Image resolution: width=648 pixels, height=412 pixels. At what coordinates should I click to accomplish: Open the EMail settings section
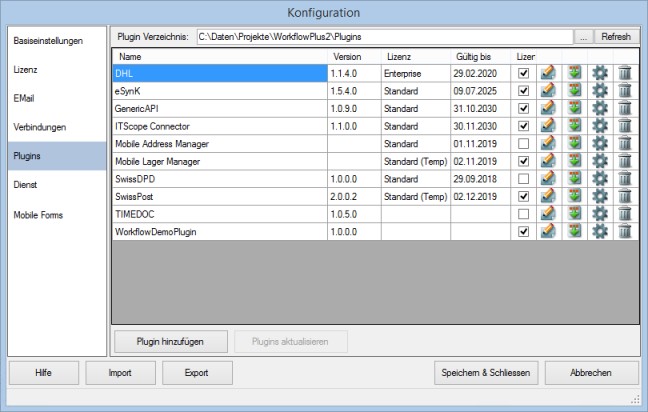click(57, 98)
